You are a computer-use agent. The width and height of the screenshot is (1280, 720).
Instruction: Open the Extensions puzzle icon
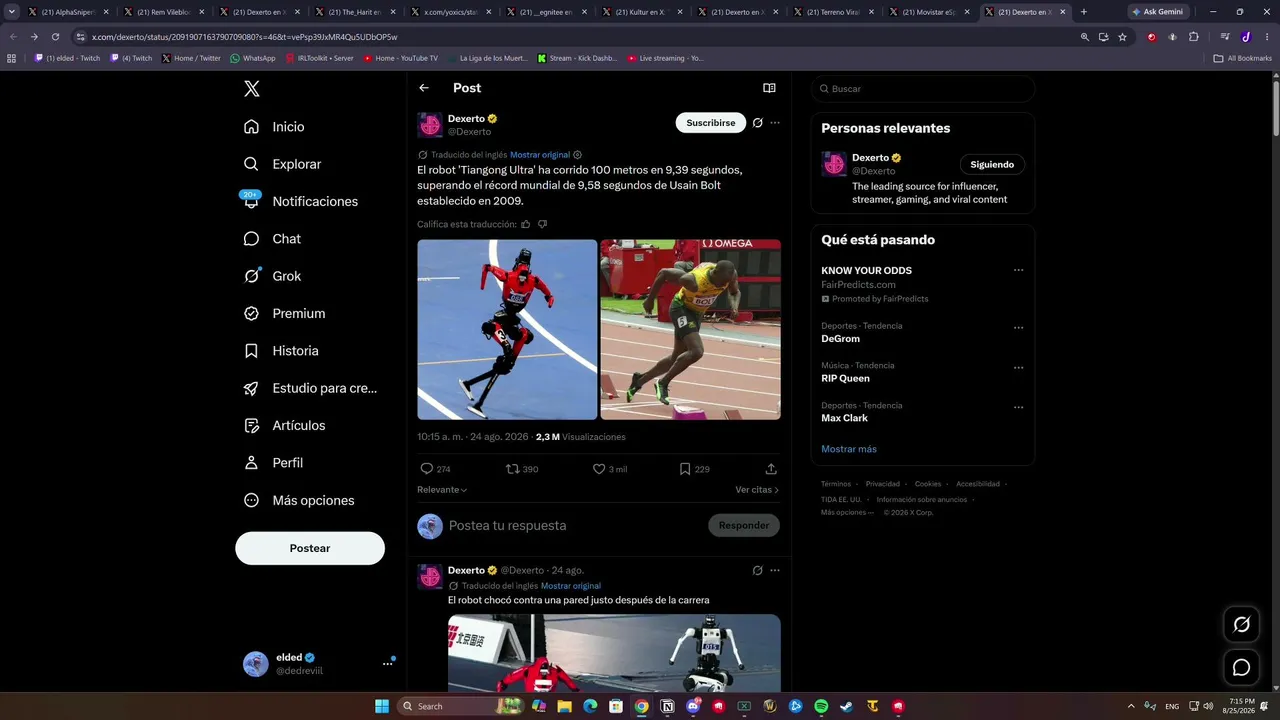tap(1193, 37)
